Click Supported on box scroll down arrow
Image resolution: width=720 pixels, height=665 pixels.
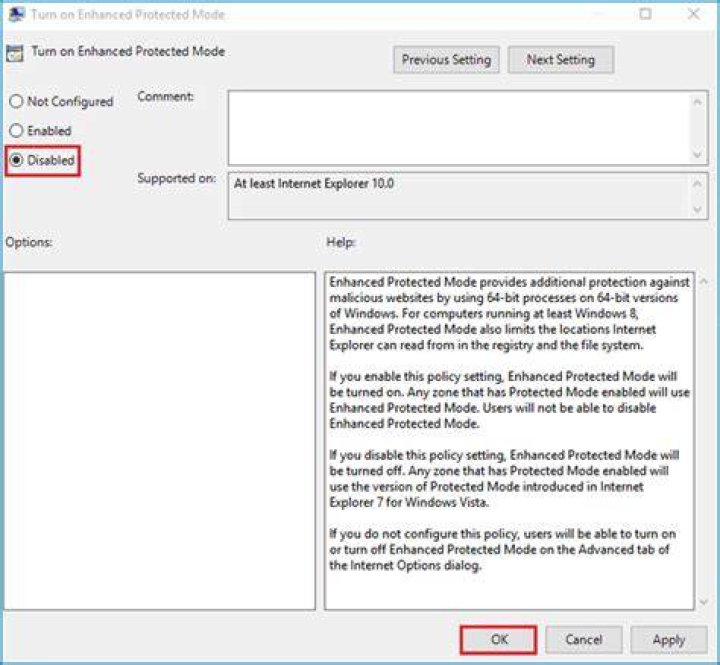[697, 209]
